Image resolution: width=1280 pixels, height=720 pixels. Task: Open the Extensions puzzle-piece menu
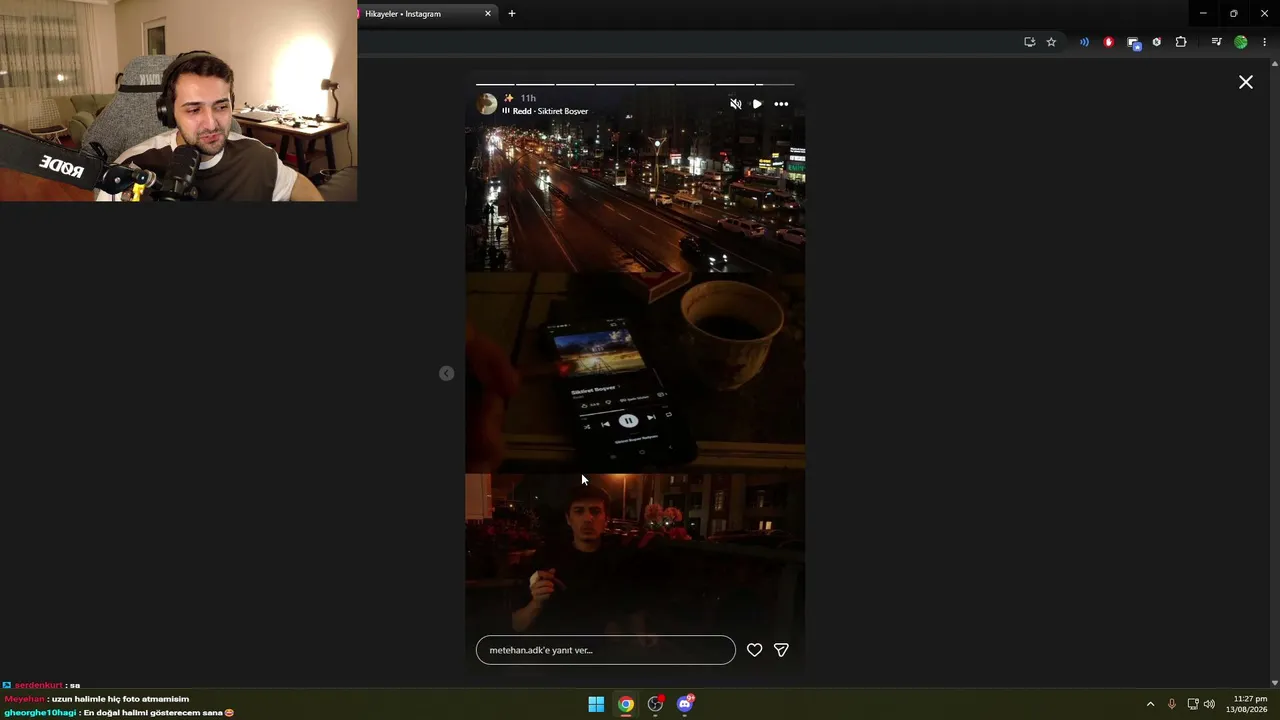(x=1181, y=42)
